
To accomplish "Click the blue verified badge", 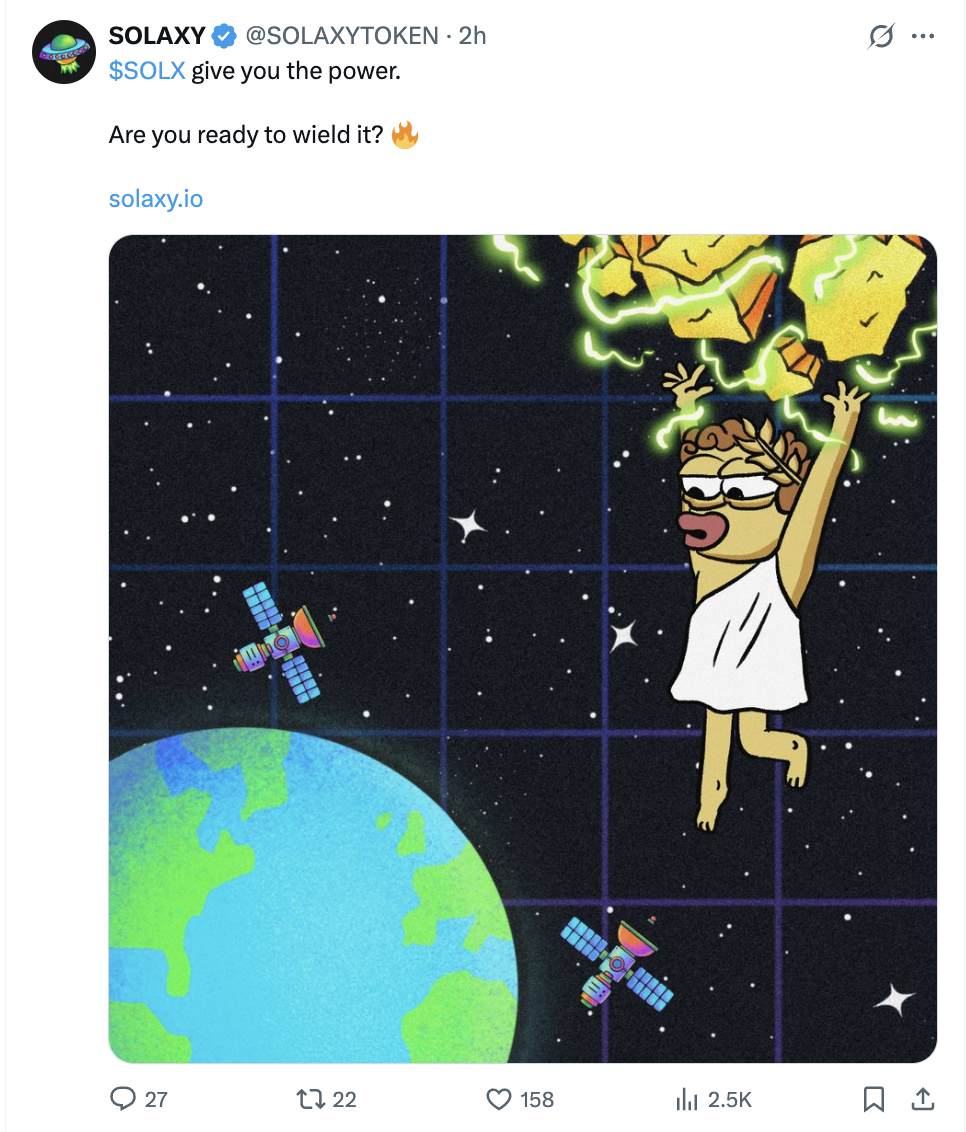I will 224,35.
